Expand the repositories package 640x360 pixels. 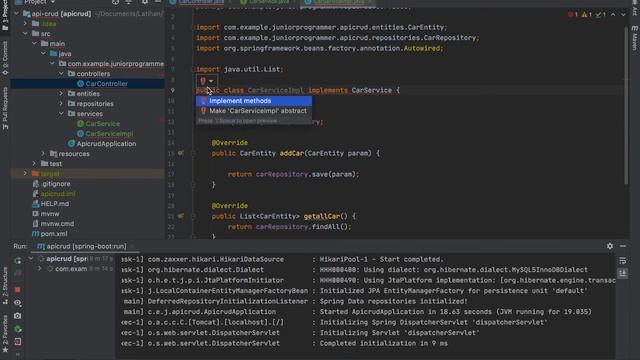point(61,104)
